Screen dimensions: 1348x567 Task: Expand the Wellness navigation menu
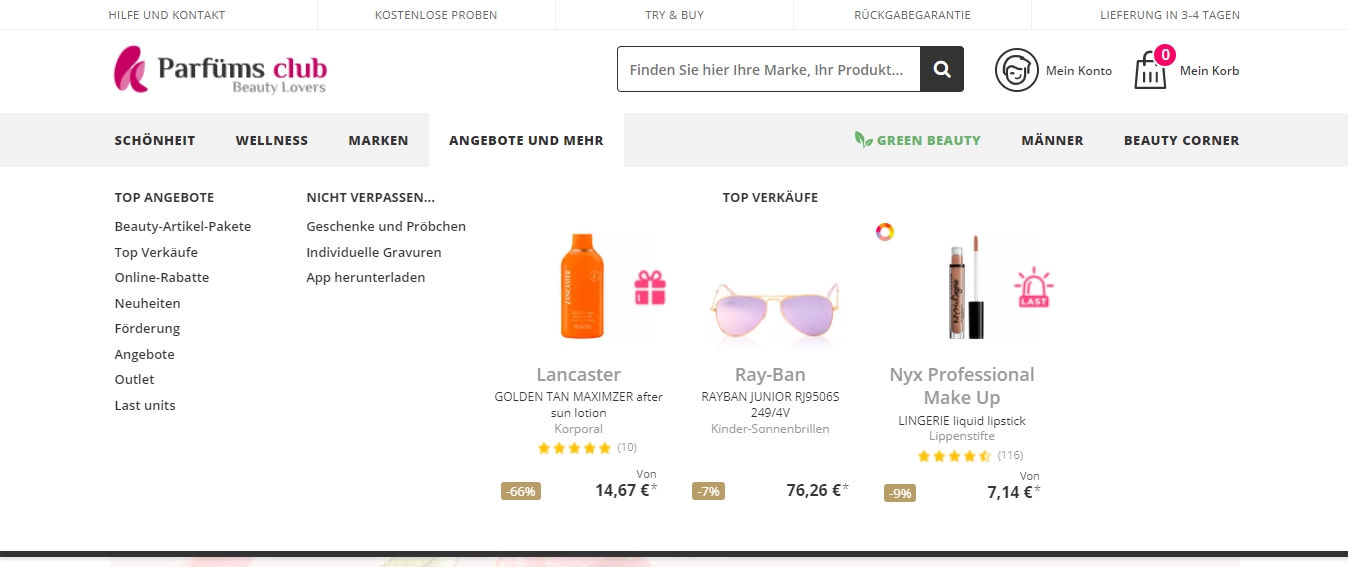point(272,141)
